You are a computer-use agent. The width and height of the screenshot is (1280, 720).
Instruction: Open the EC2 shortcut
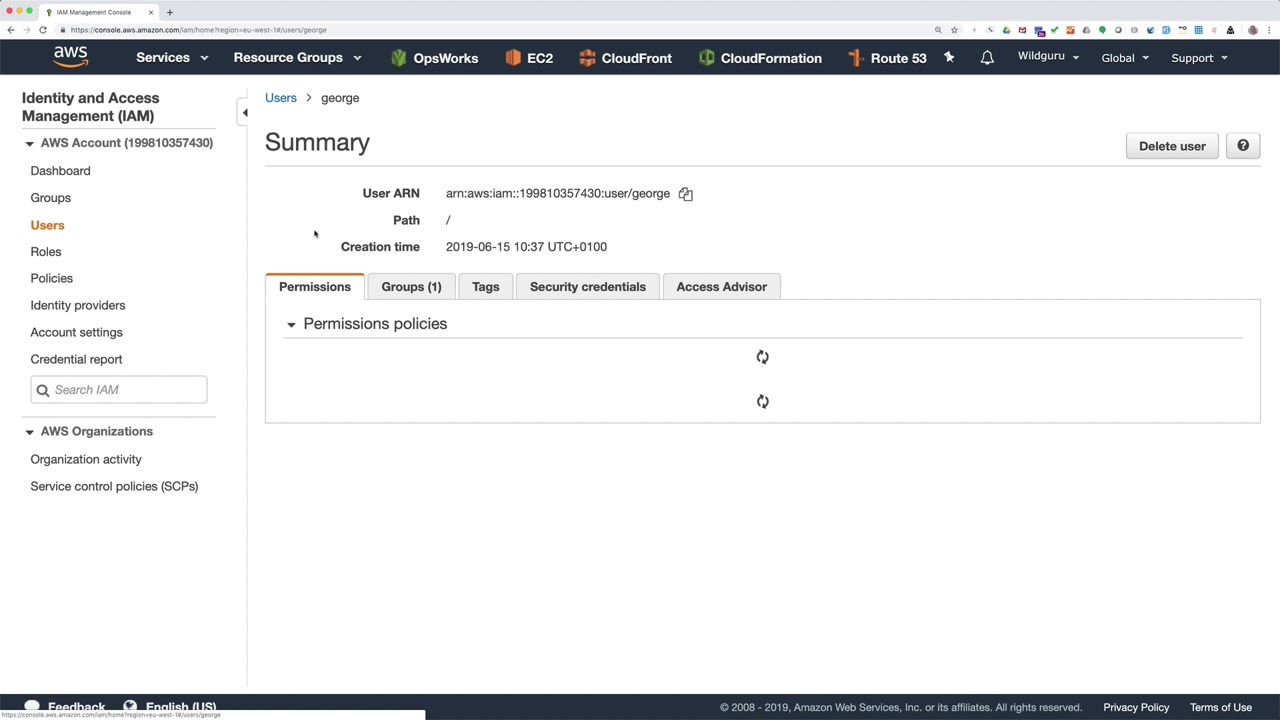[x=529, y=58]
